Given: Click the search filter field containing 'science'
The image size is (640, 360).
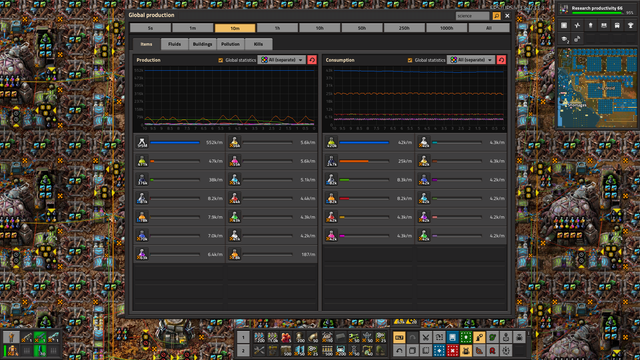Looking at the screenshot, I should (473, 16).
